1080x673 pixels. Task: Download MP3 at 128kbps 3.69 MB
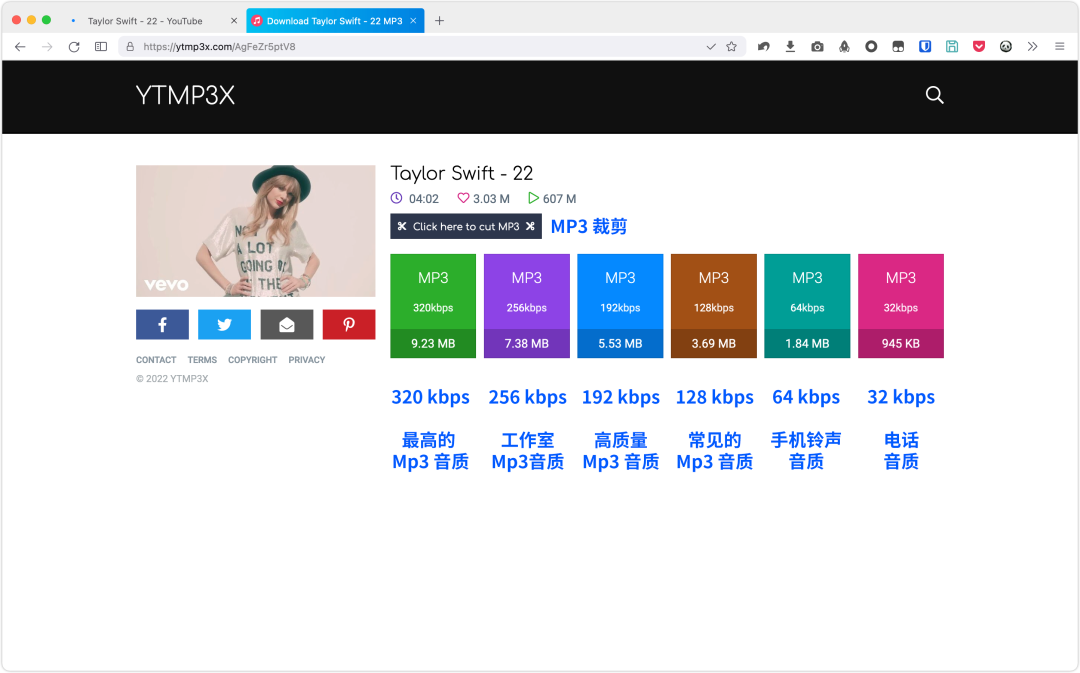(x=714, y=306)
